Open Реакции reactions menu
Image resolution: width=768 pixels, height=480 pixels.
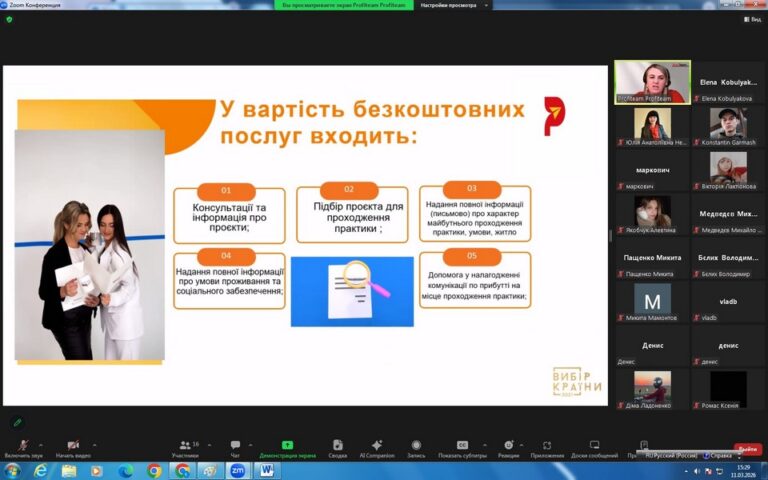509,447
